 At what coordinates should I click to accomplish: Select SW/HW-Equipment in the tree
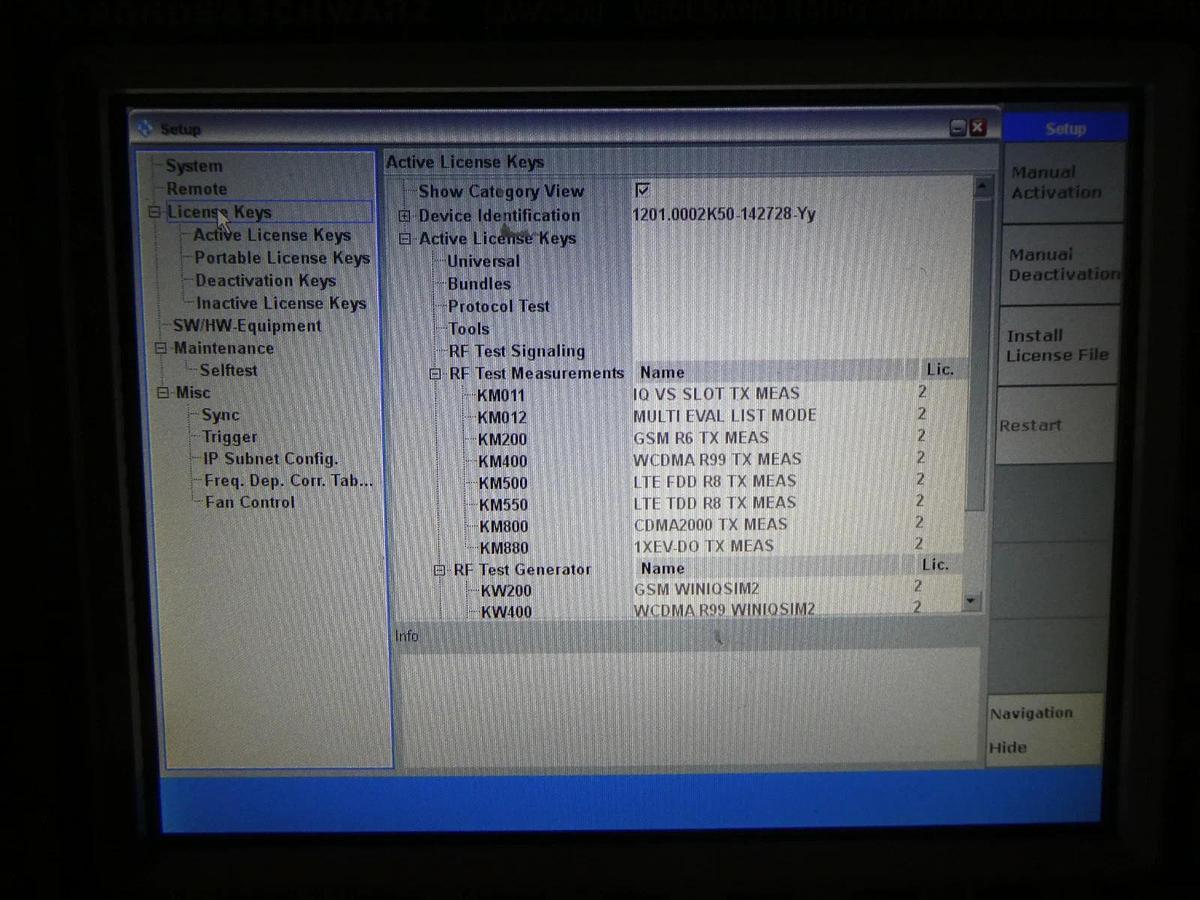pyautogui.click(x=247, y=326)
